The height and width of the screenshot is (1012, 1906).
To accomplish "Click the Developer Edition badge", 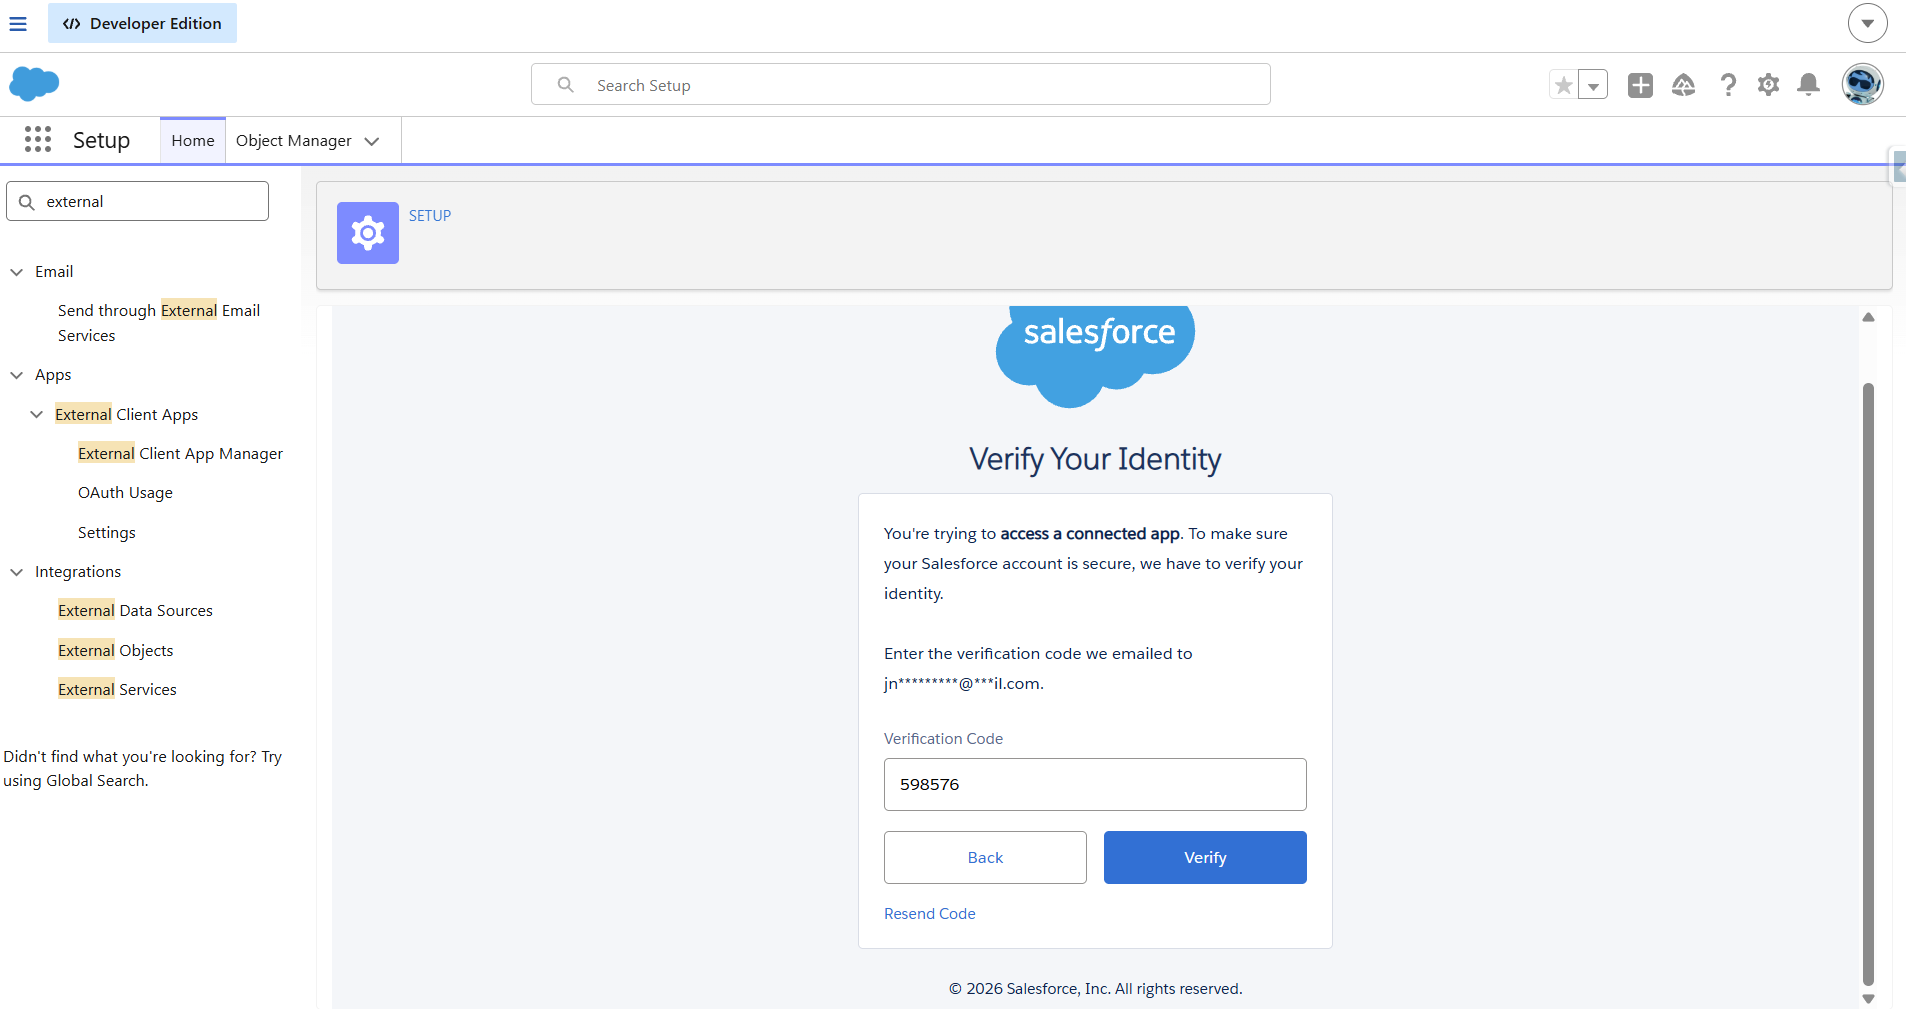I will click(142, 23).
